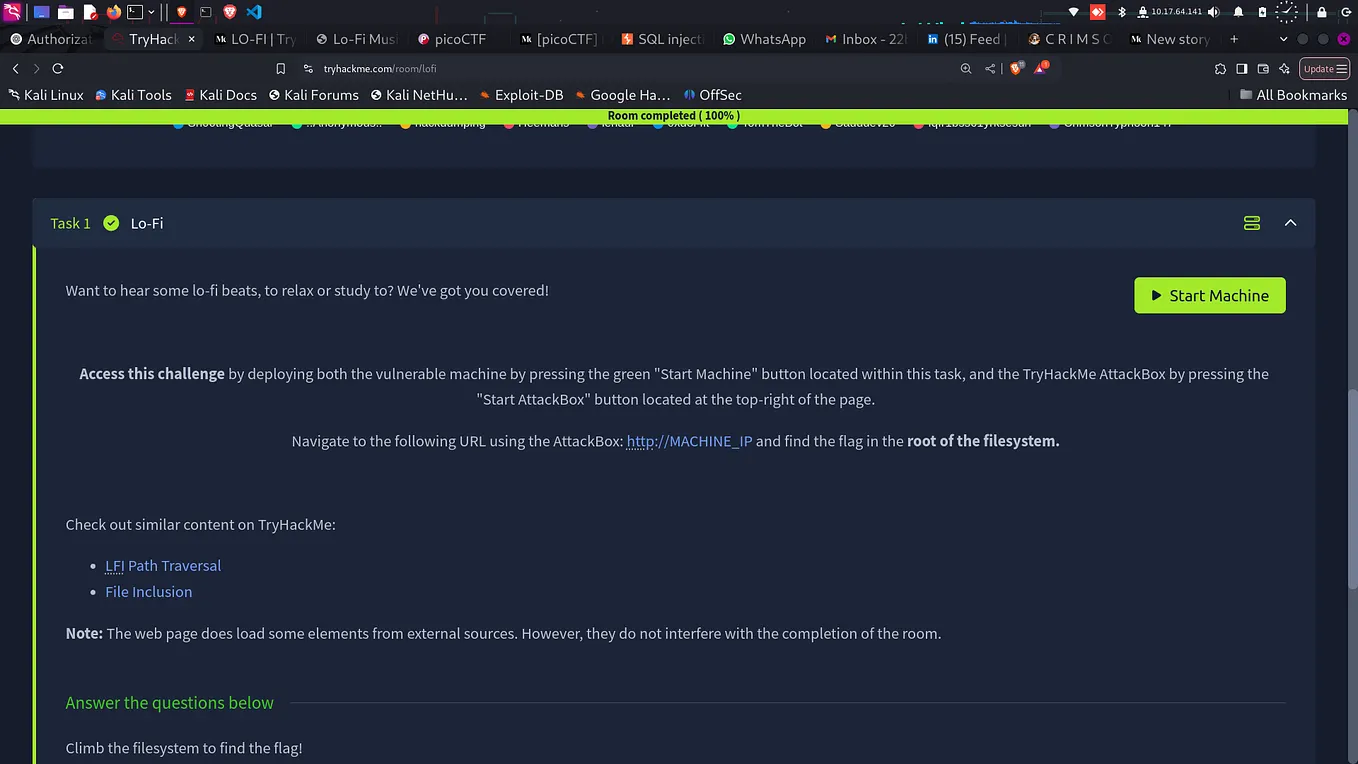Viewport: 1358px width, 764px height.
Task: Click the address bar showing tryhackme.com/room/lofi
Action: (380, 68)
